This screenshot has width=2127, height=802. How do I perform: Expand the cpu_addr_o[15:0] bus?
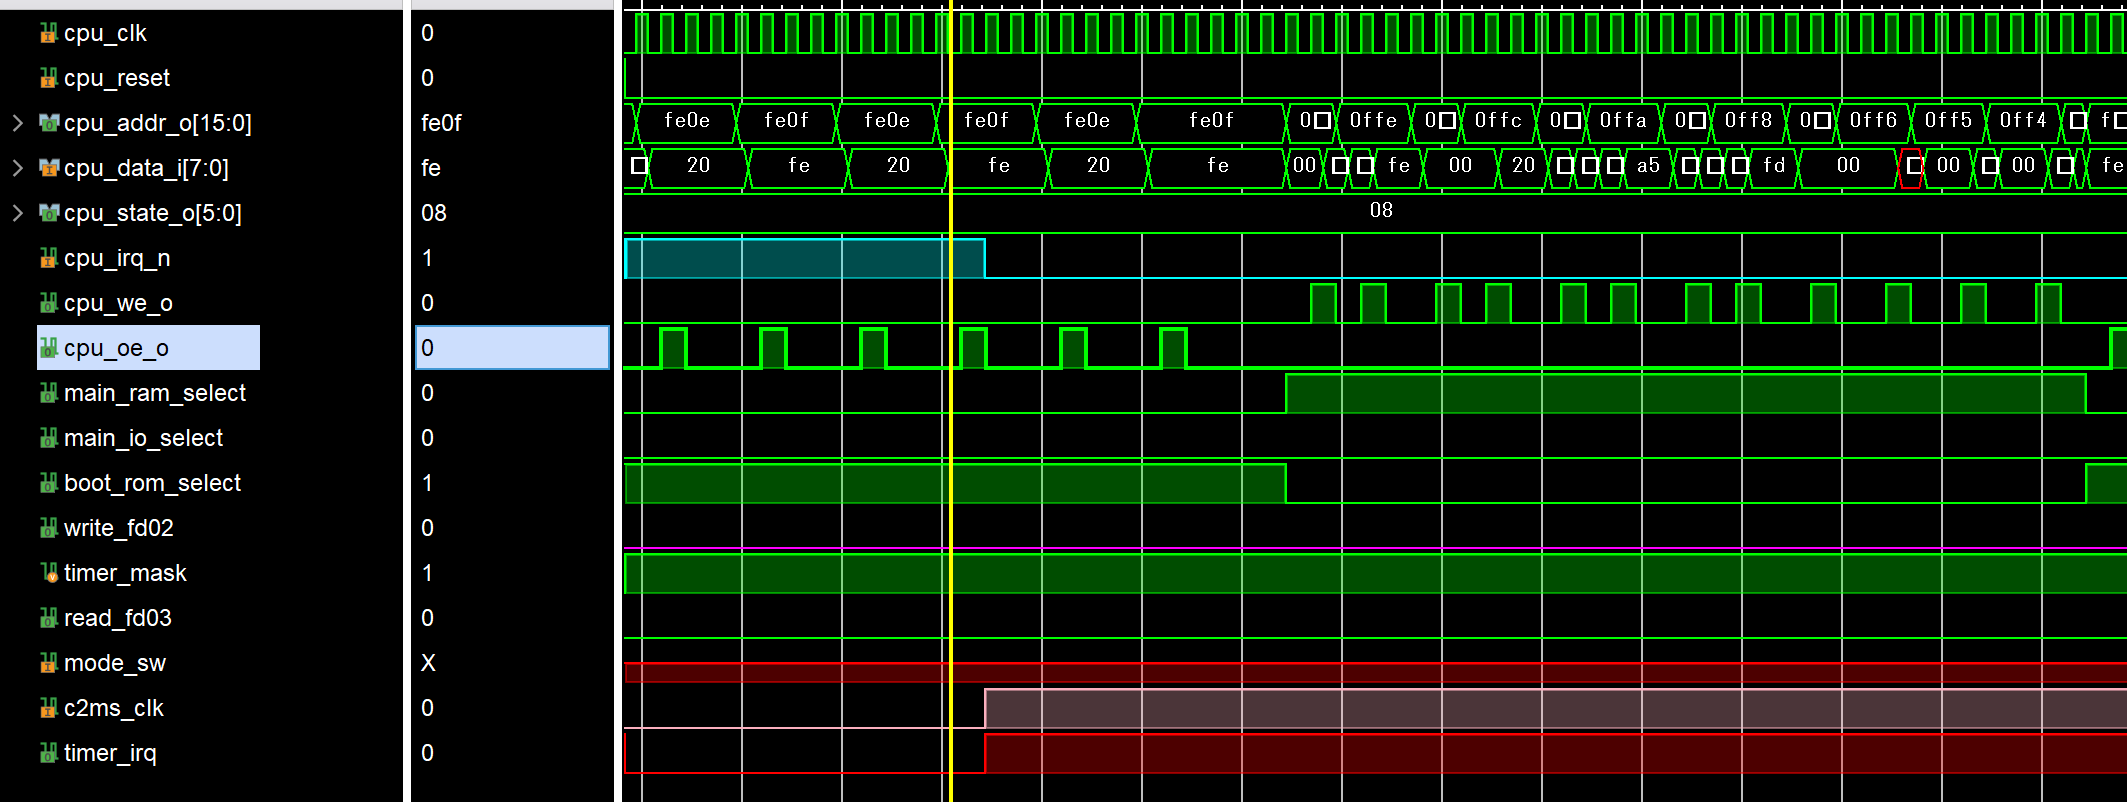(17, 123)
